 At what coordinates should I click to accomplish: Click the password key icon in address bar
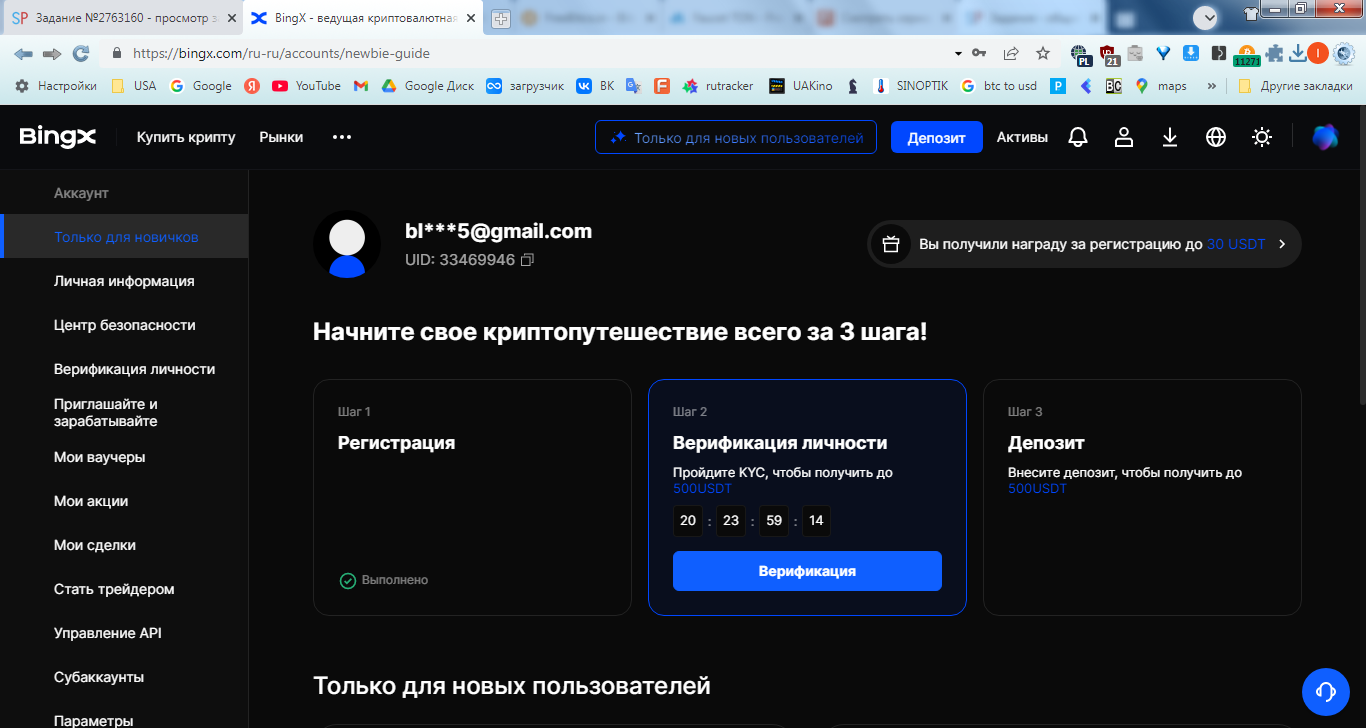tap(980, 53)
